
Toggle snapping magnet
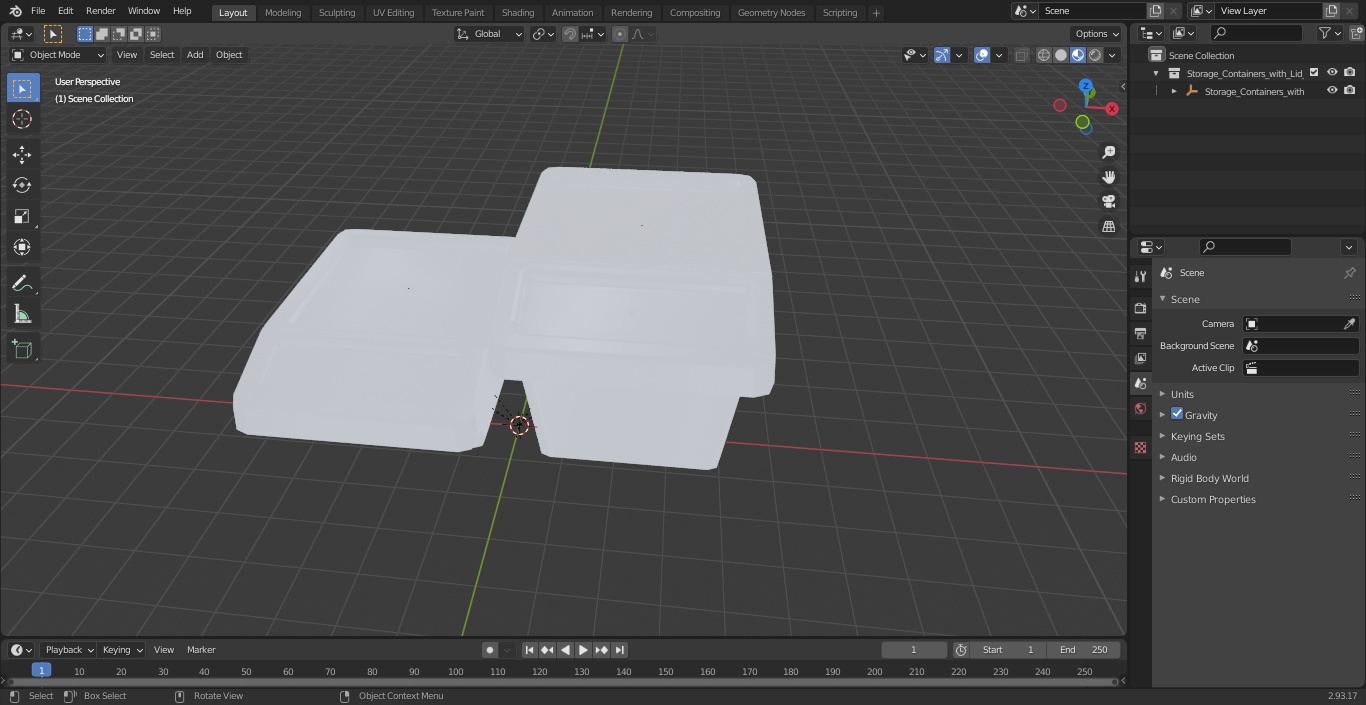pos(570,34)
